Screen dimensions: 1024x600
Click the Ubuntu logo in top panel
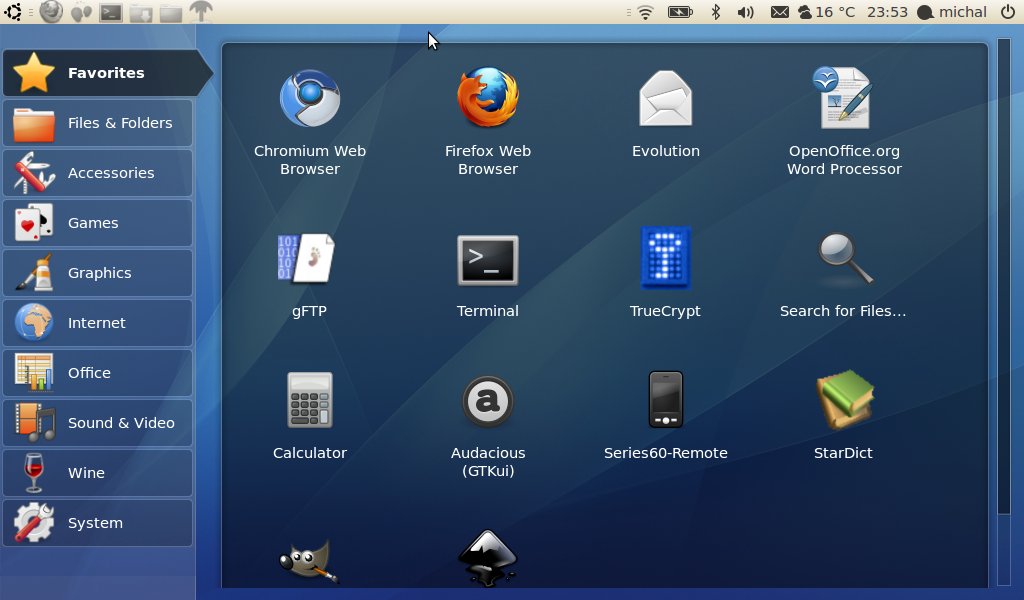(12, 12)
